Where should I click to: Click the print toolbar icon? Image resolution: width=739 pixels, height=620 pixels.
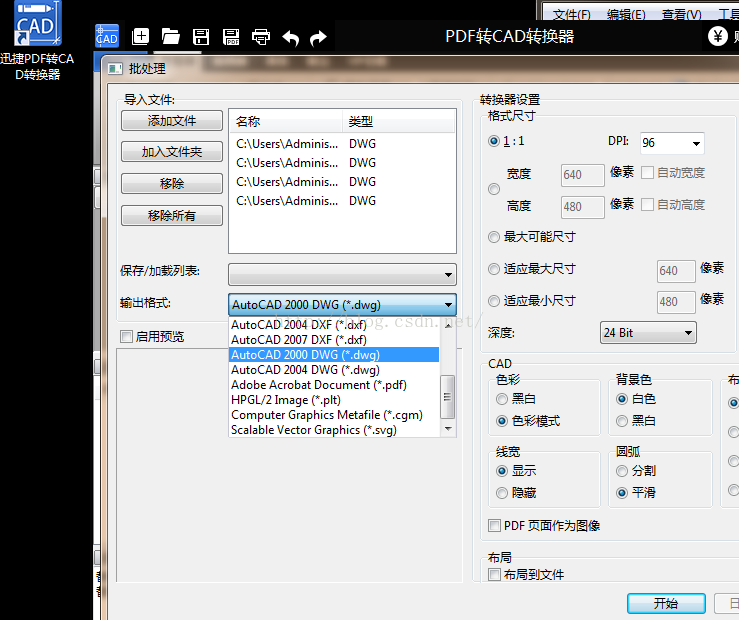coord(261,37)
